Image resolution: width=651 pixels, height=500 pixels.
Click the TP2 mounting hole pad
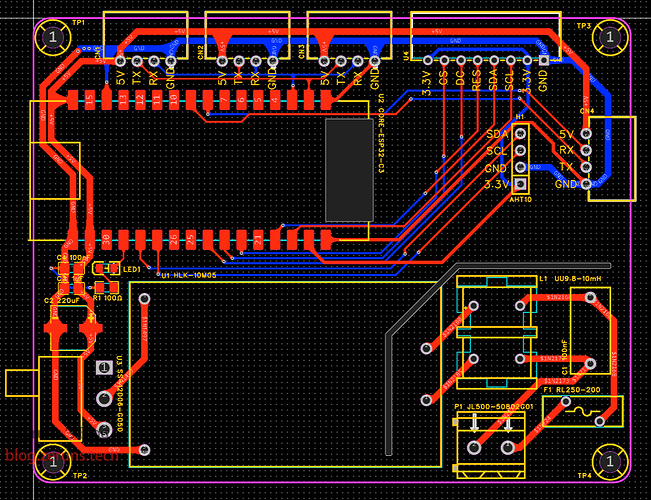pyautogui.click(x=51, y=456)
